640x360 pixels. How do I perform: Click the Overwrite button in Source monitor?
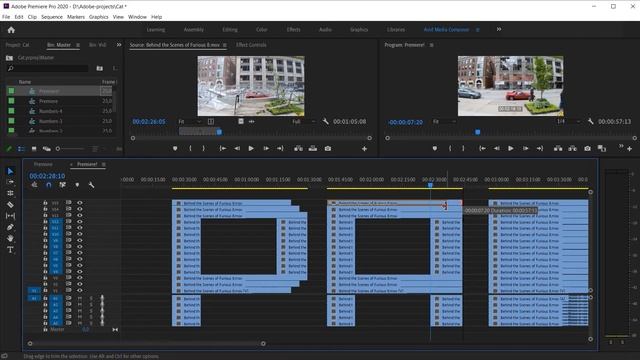[313, 149]
